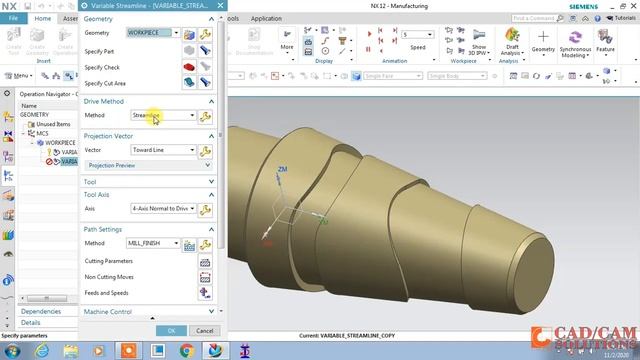Viewport: 640px width, 360px height.
Task: Switch to the Home tab
Action: click(x=42, y=18)
